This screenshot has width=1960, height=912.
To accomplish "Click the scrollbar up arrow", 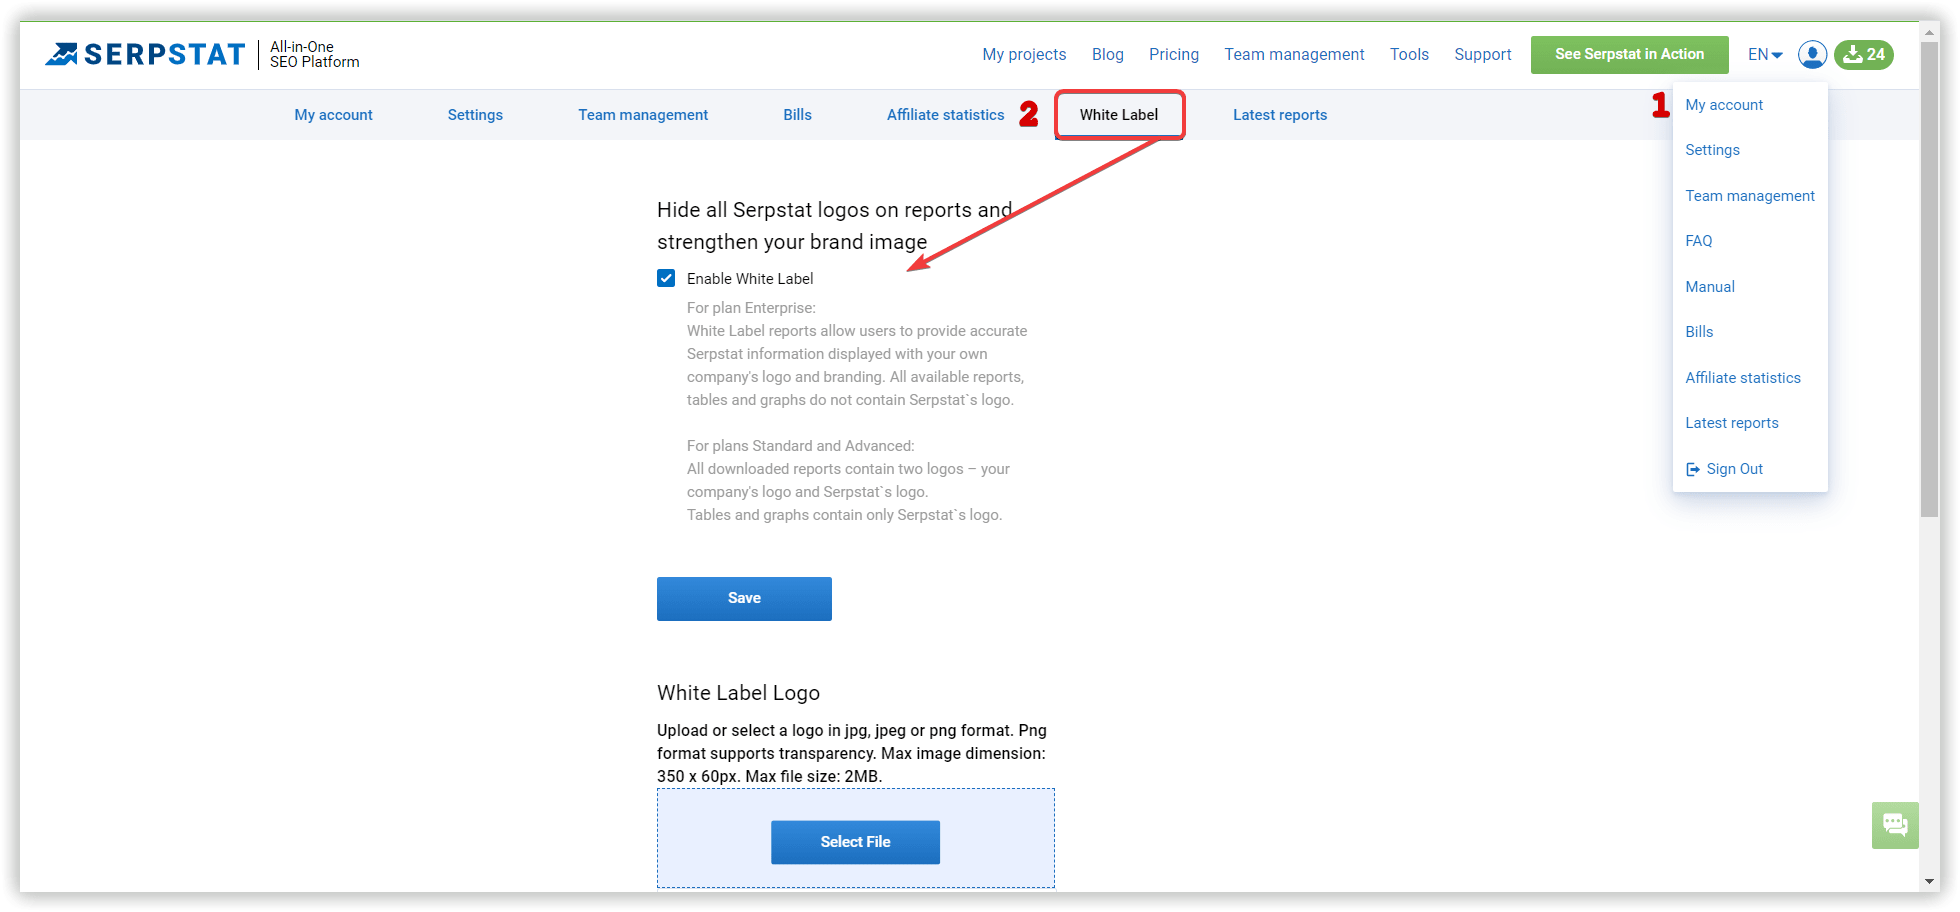I will coord(1930,31).
